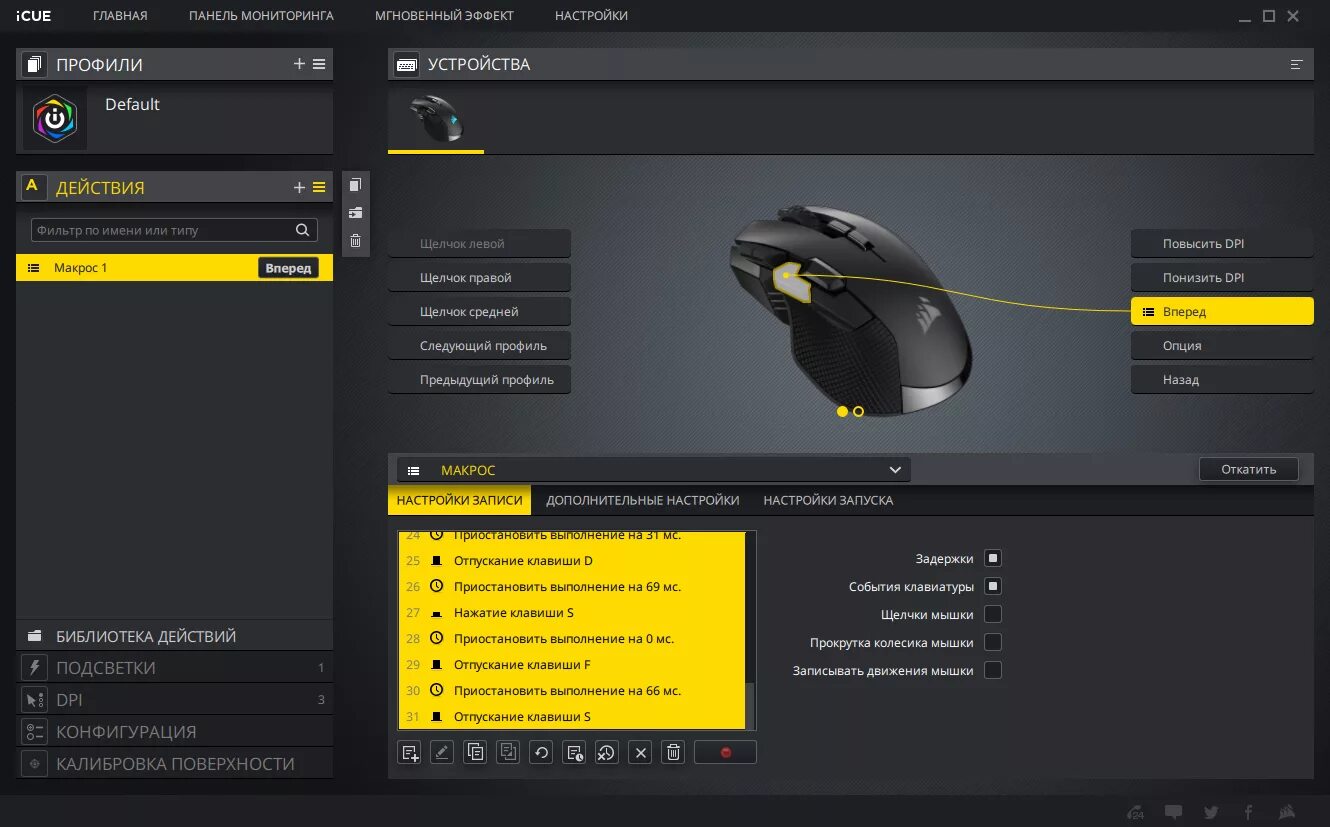Viewport: 1330px width, 827px height.
Task: Expand the Калибровка поверхности section
Action: [x=174, y=764]
